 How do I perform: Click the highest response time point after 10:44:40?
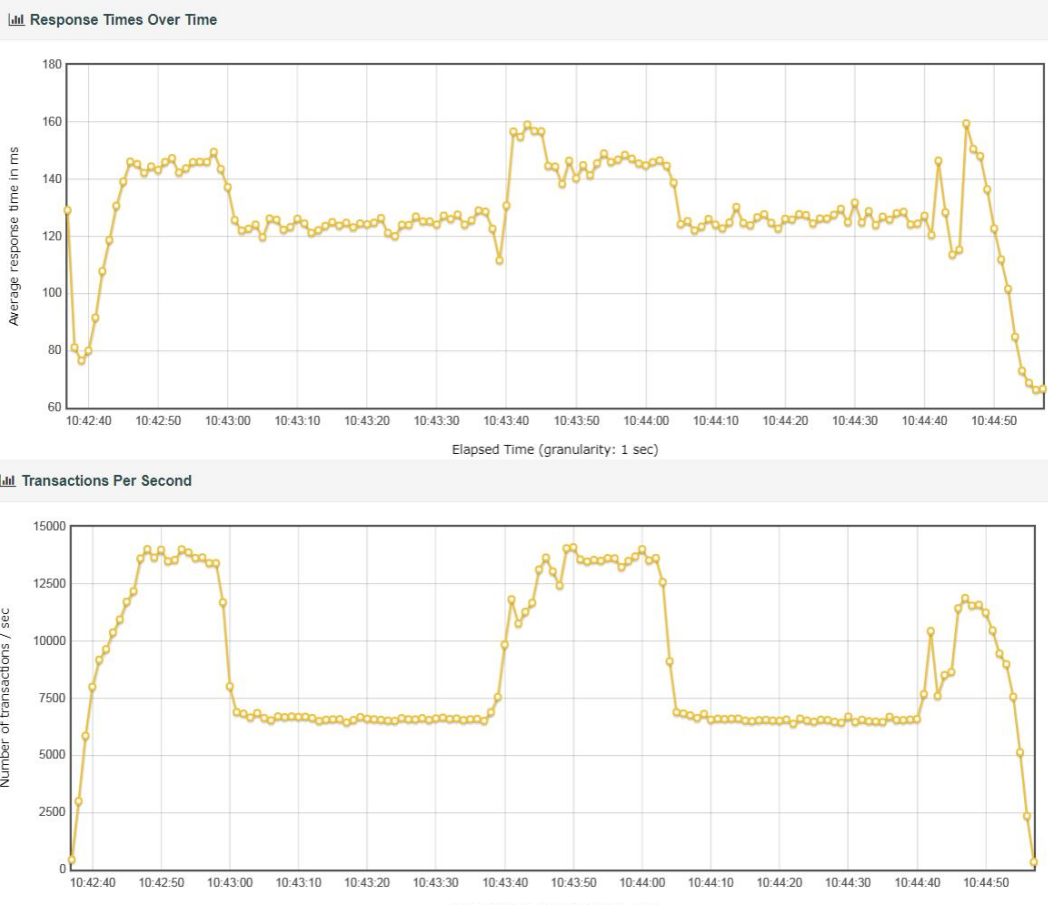point(966,124)
